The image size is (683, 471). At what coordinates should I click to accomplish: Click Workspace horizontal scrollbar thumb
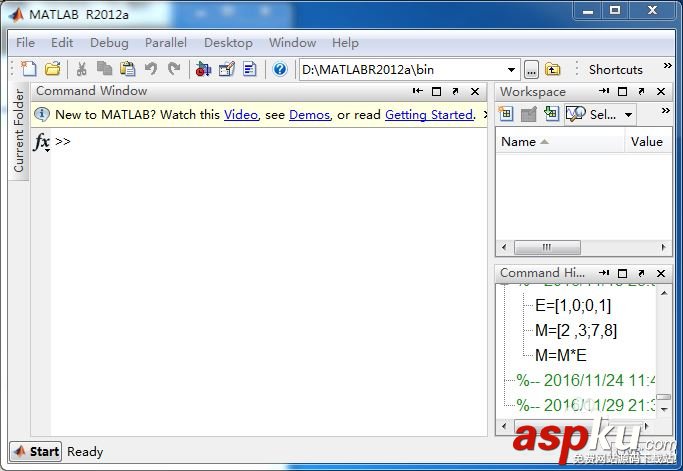click(x=547, y=247)
